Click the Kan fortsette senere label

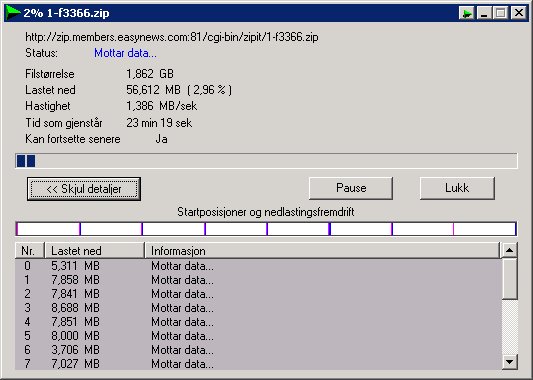73,139
